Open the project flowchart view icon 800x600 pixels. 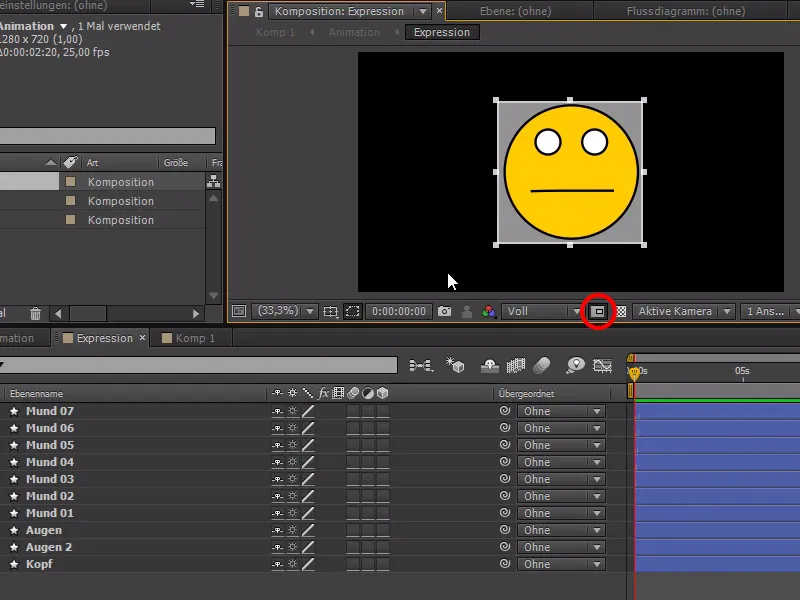pos(213,181)
